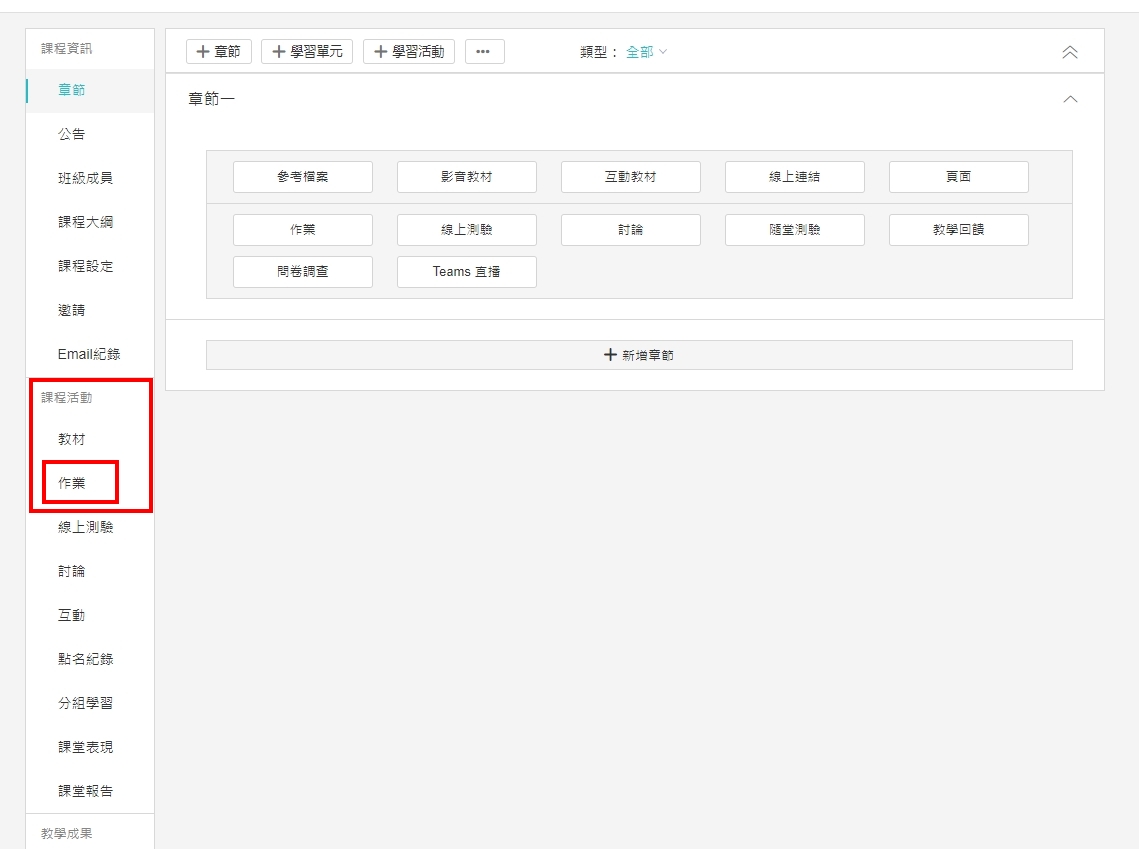Open 點名紀錄 from the sidebar
This screenshot has height=849, width=1139.
(85, 659)
